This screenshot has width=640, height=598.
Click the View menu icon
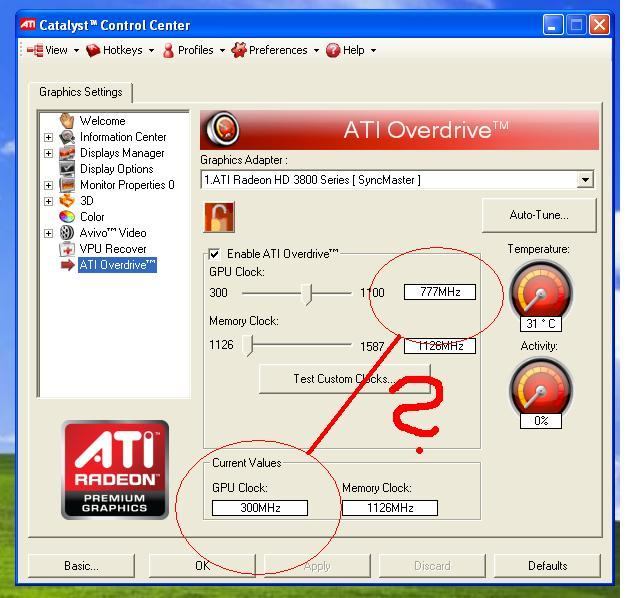pos(35,50)
